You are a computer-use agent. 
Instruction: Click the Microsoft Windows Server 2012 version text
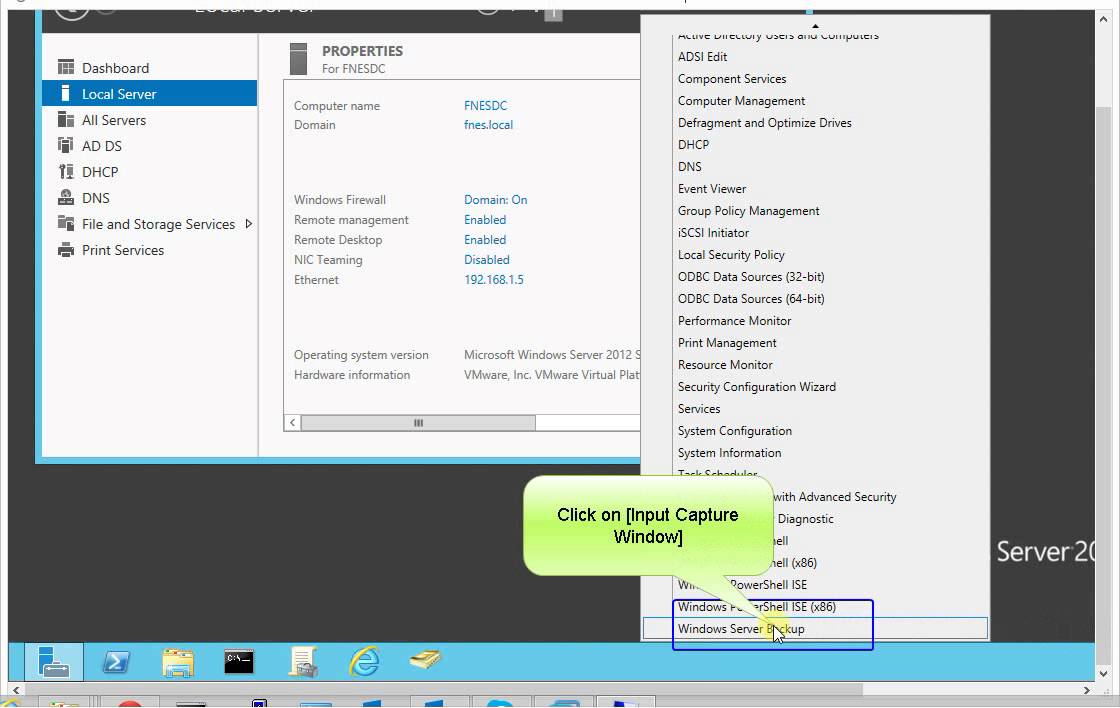point(551,354)
